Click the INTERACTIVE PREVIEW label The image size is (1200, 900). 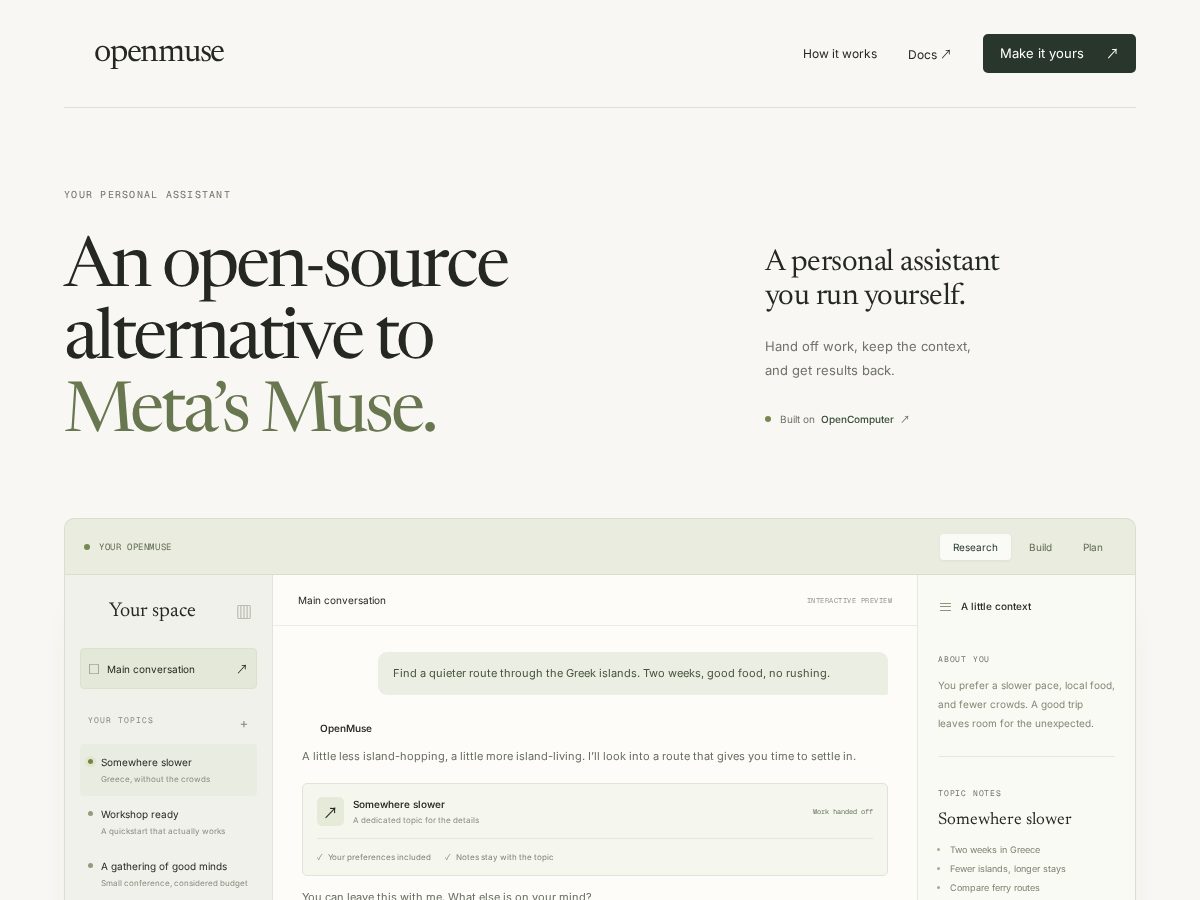point(849,601)
